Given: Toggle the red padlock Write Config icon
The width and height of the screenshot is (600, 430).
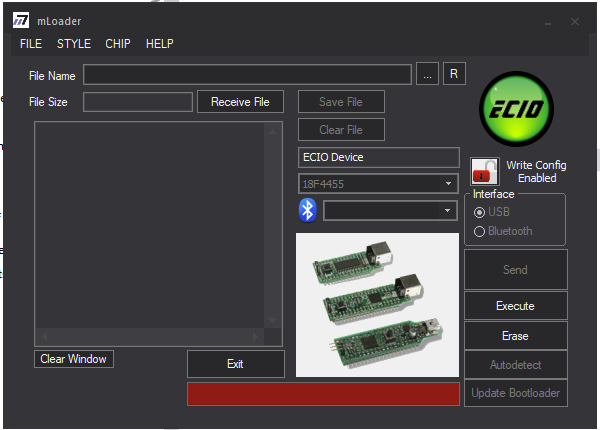Looking at the screenshot, I should pos(484,171).
